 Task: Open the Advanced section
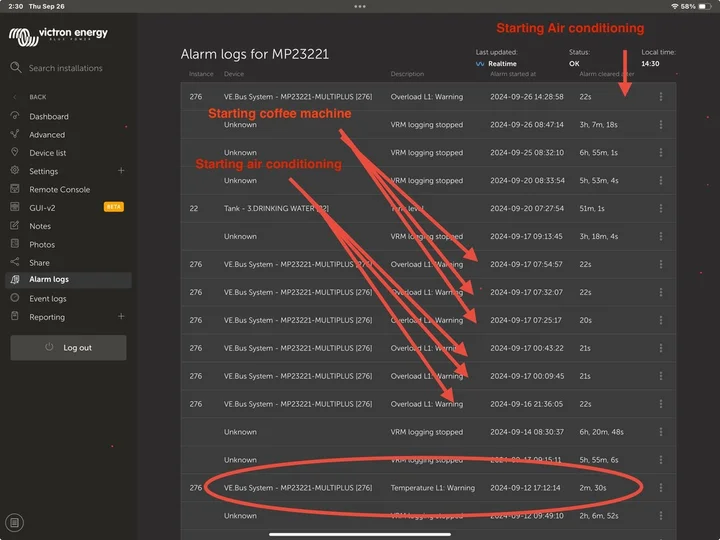pyautogui.click(x=47, y=135)
